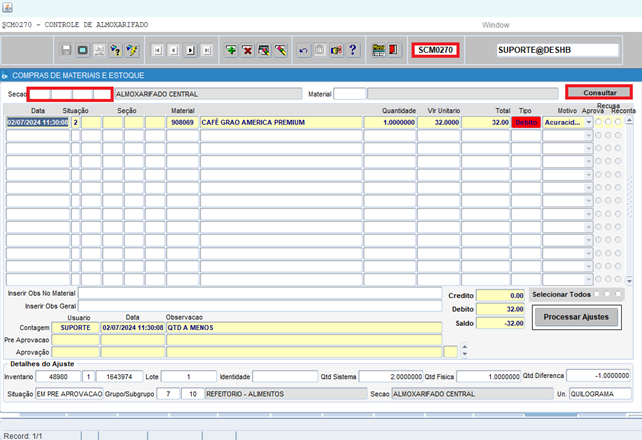642x440 pixels.
Task: Click up arrow stepper beside Aprovação field
Action: point(464,347)
